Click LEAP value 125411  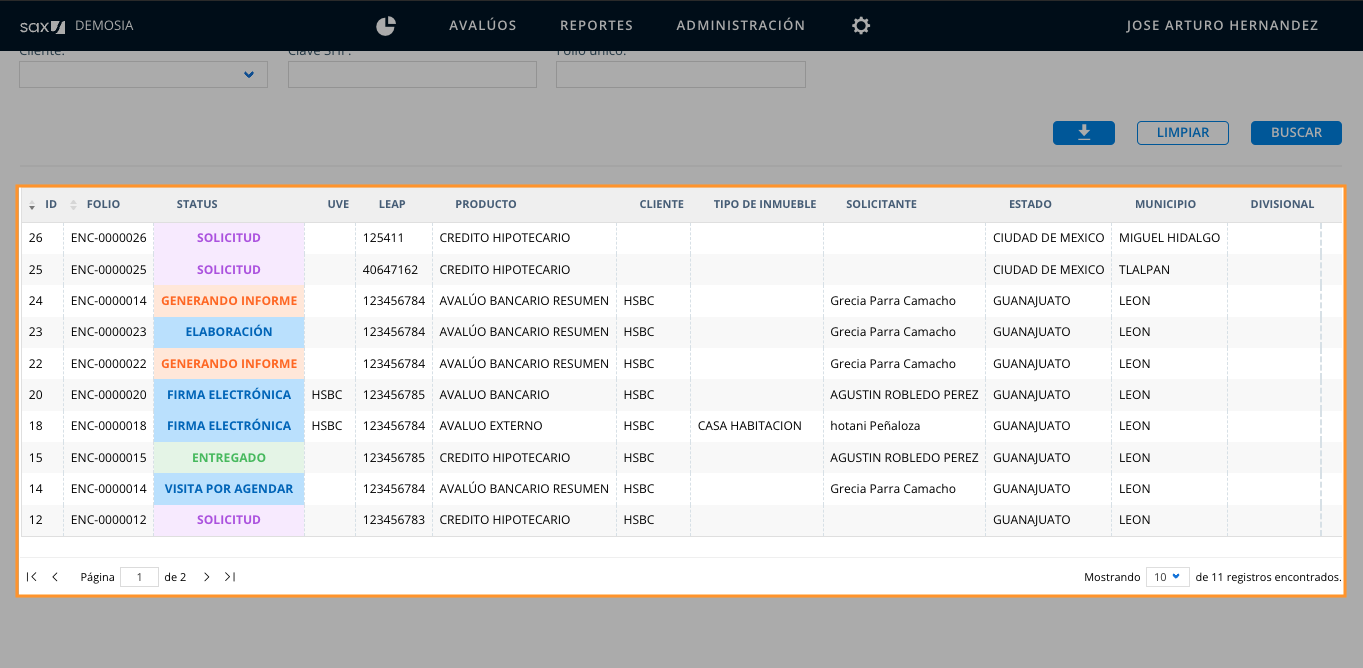point(383,238)
